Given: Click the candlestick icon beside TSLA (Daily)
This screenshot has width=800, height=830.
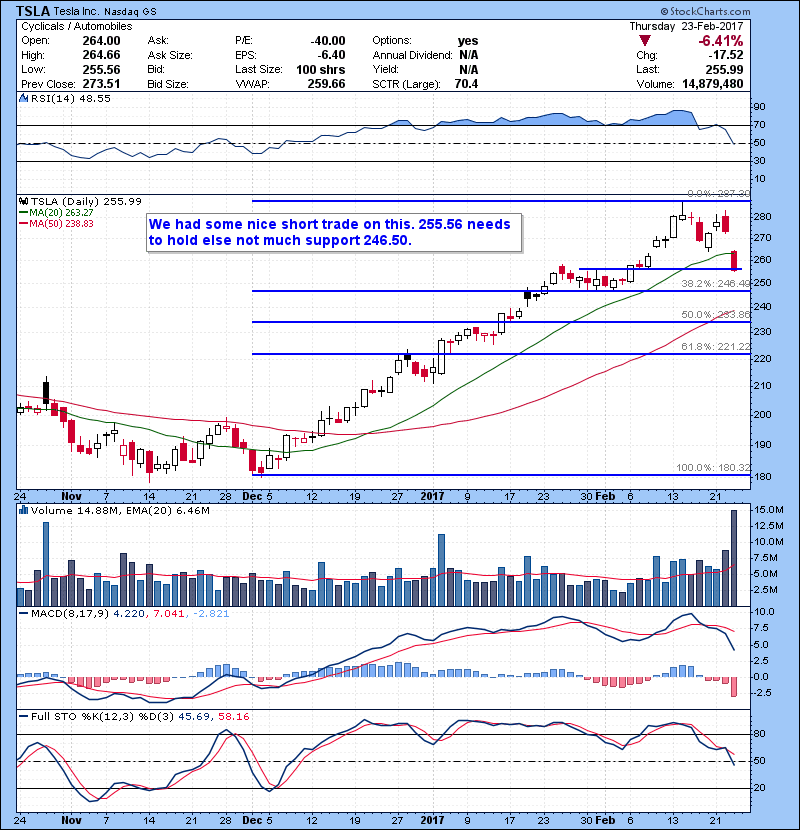Looking at the screenshot, I should pos(23,201).
